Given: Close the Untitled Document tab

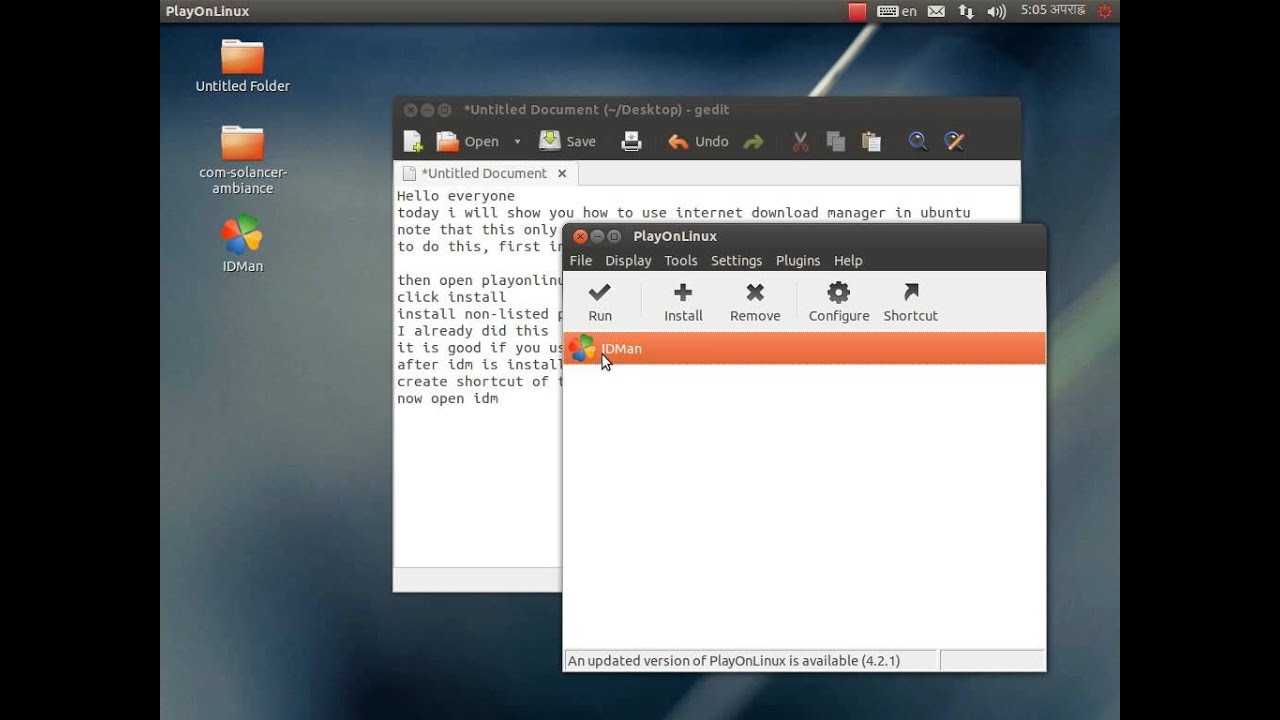Looking at the screenshot, I should [x=562, y=173].
